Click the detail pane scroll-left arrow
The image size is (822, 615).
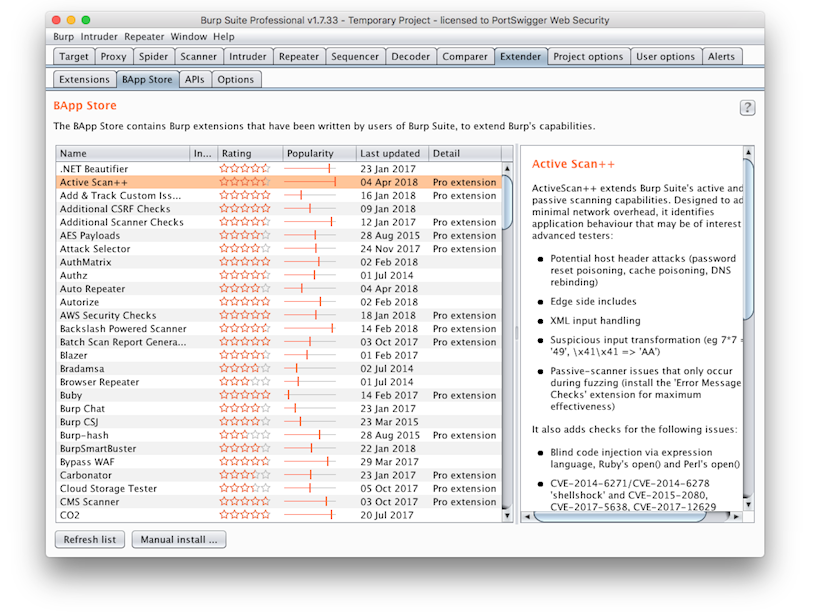pyautogui.click(x=527, y=517)
